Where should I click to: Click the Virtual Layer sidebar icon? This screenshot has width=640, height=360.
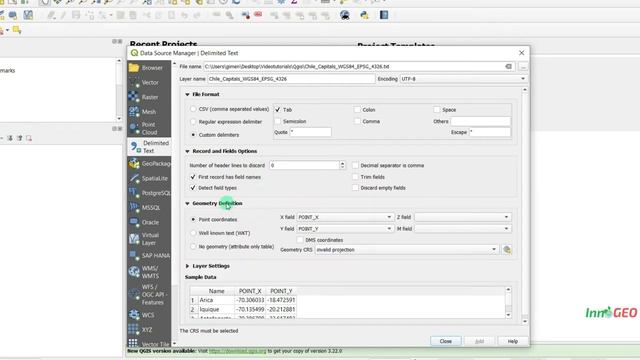134,239
